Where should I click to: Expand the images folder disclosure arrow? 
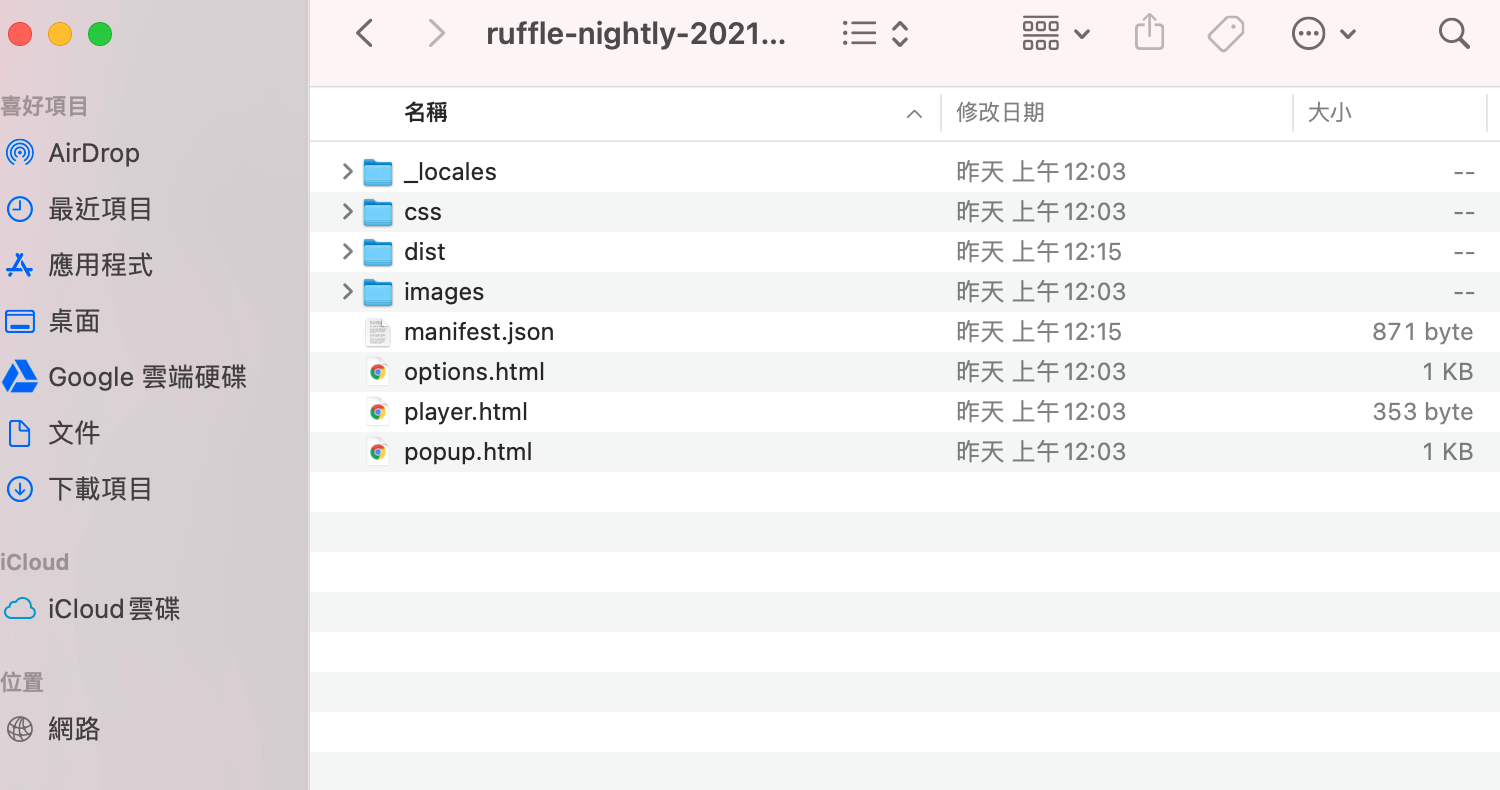[x=347, y=292]
